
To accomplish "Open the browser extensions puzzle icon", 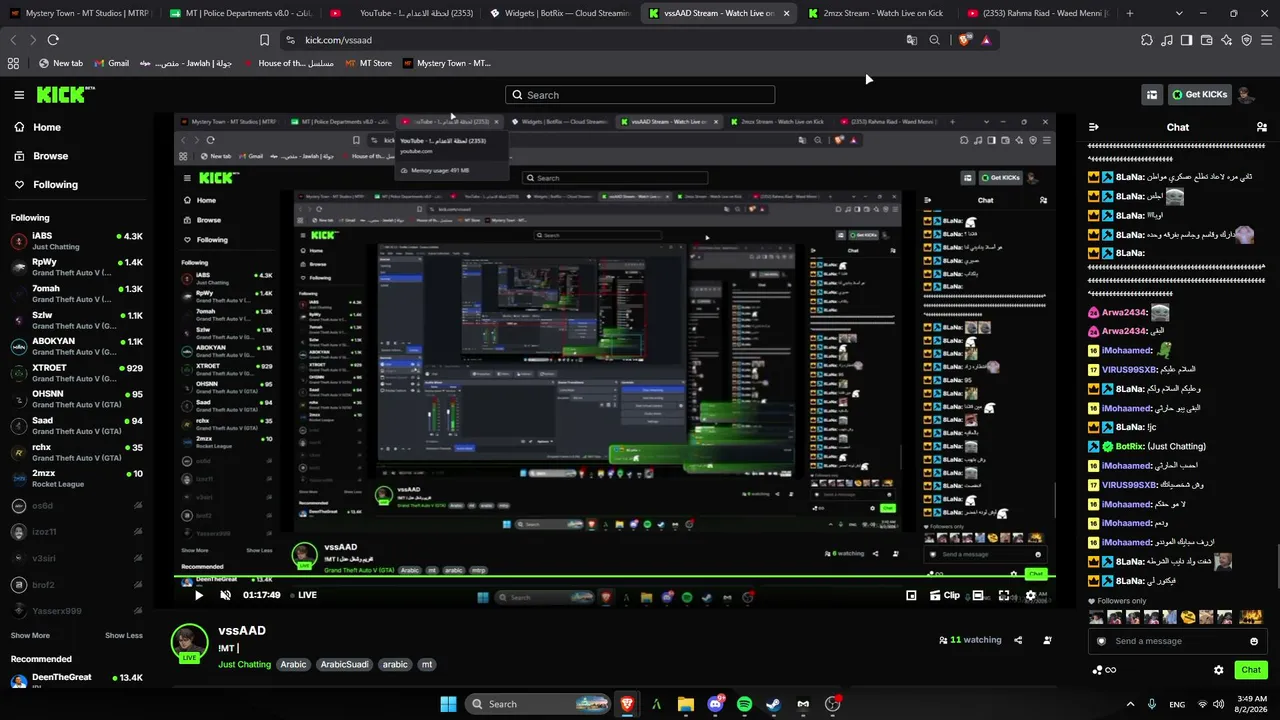I will point(1147,40).
